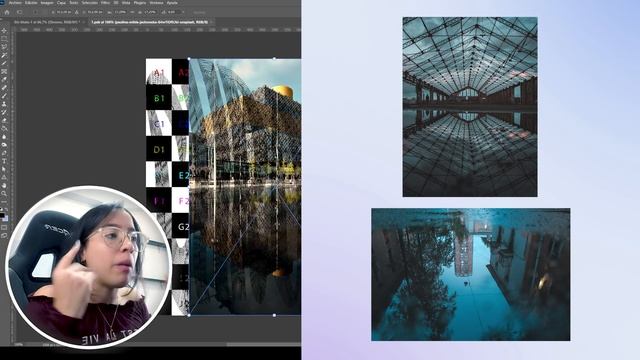The image size is (640, 360).
Task: Select the Horizontal Type tool
Action: click(x=4, y=161)
